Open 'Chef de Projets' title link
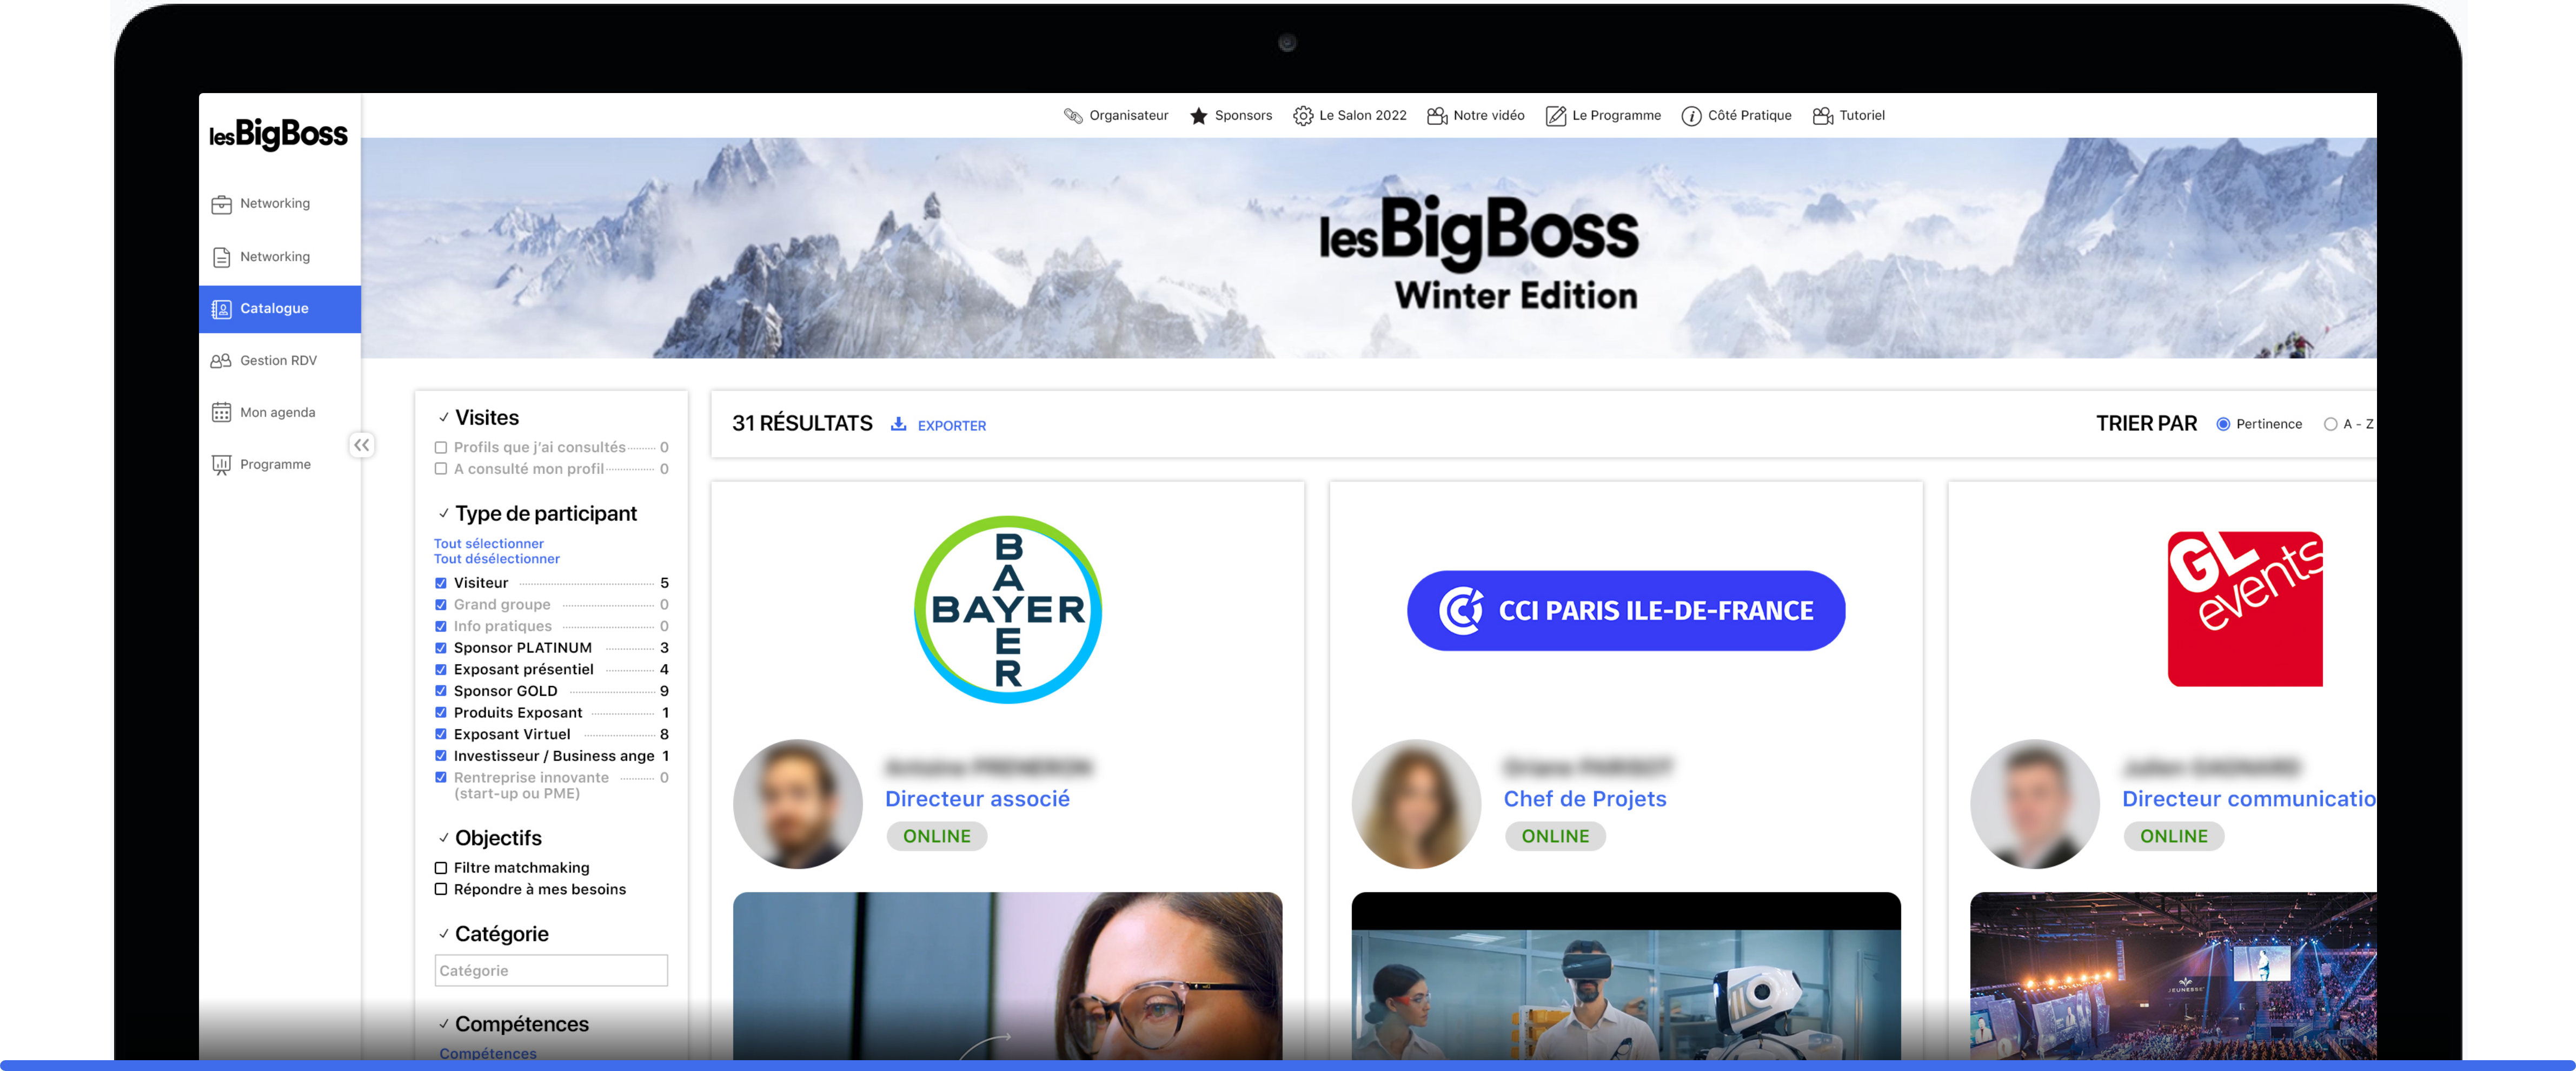2576x1071 pixels. [1585, 799]
